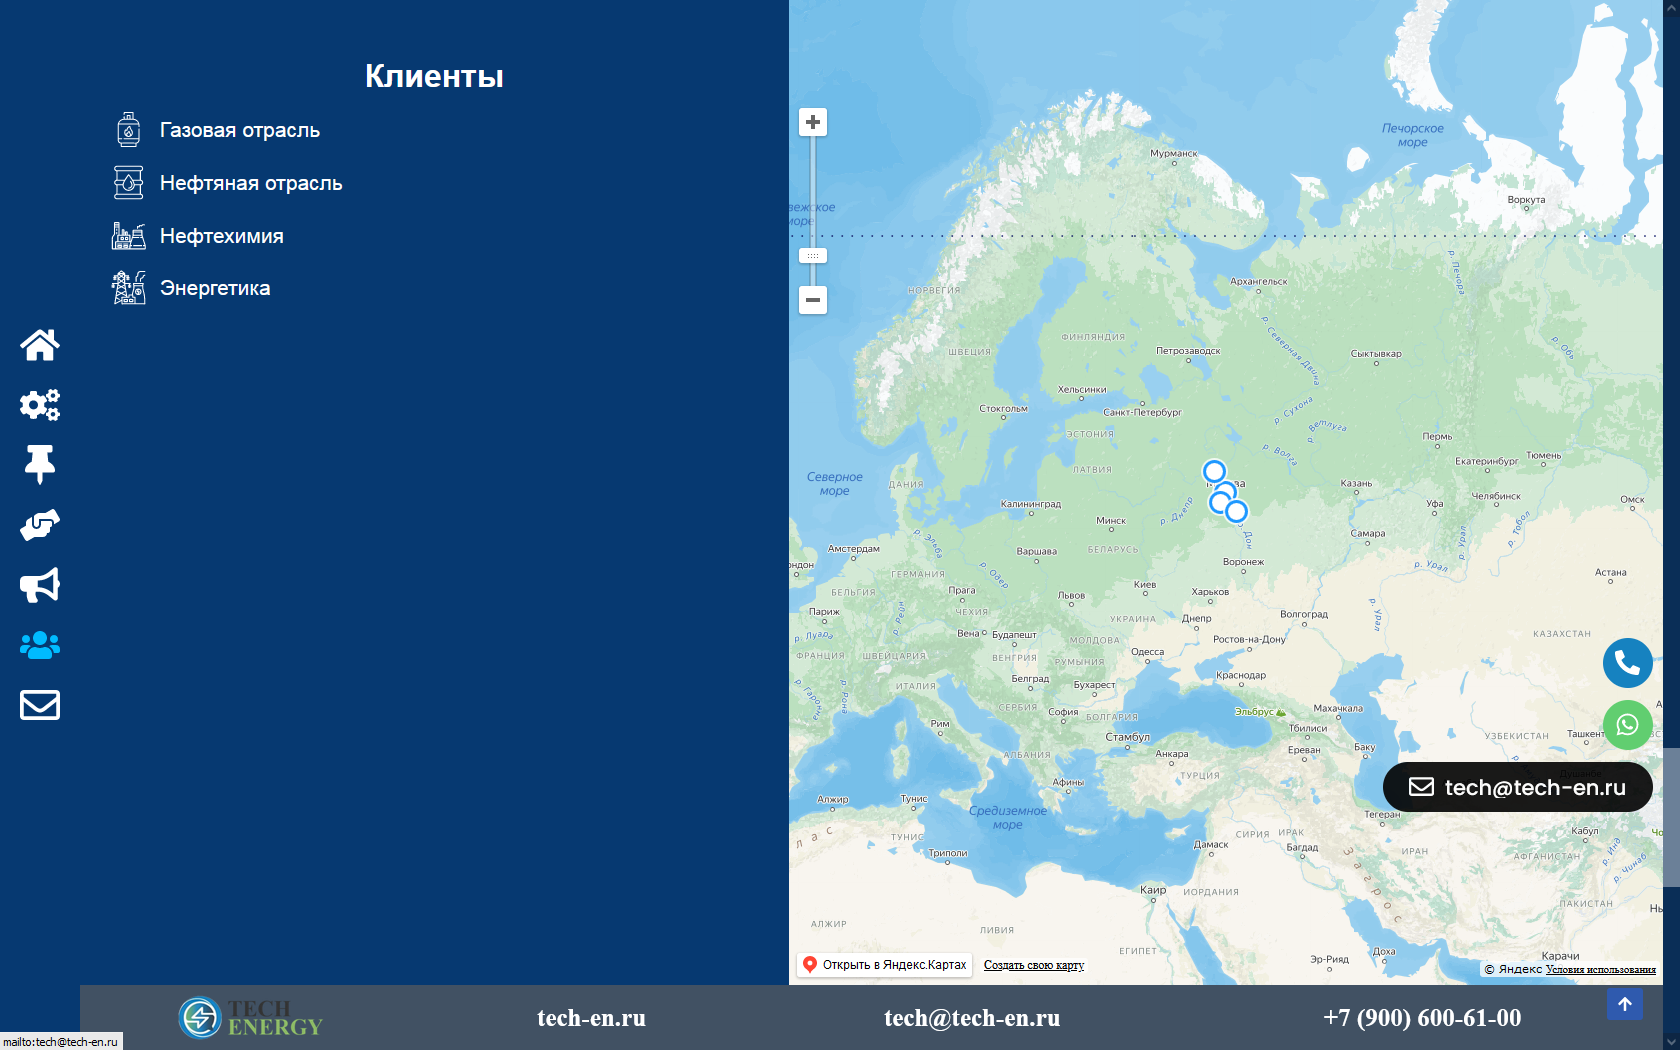
Task: Visit tech-en.ru link in the footer
Action: pyautogui.click(x=591, y=1018)
